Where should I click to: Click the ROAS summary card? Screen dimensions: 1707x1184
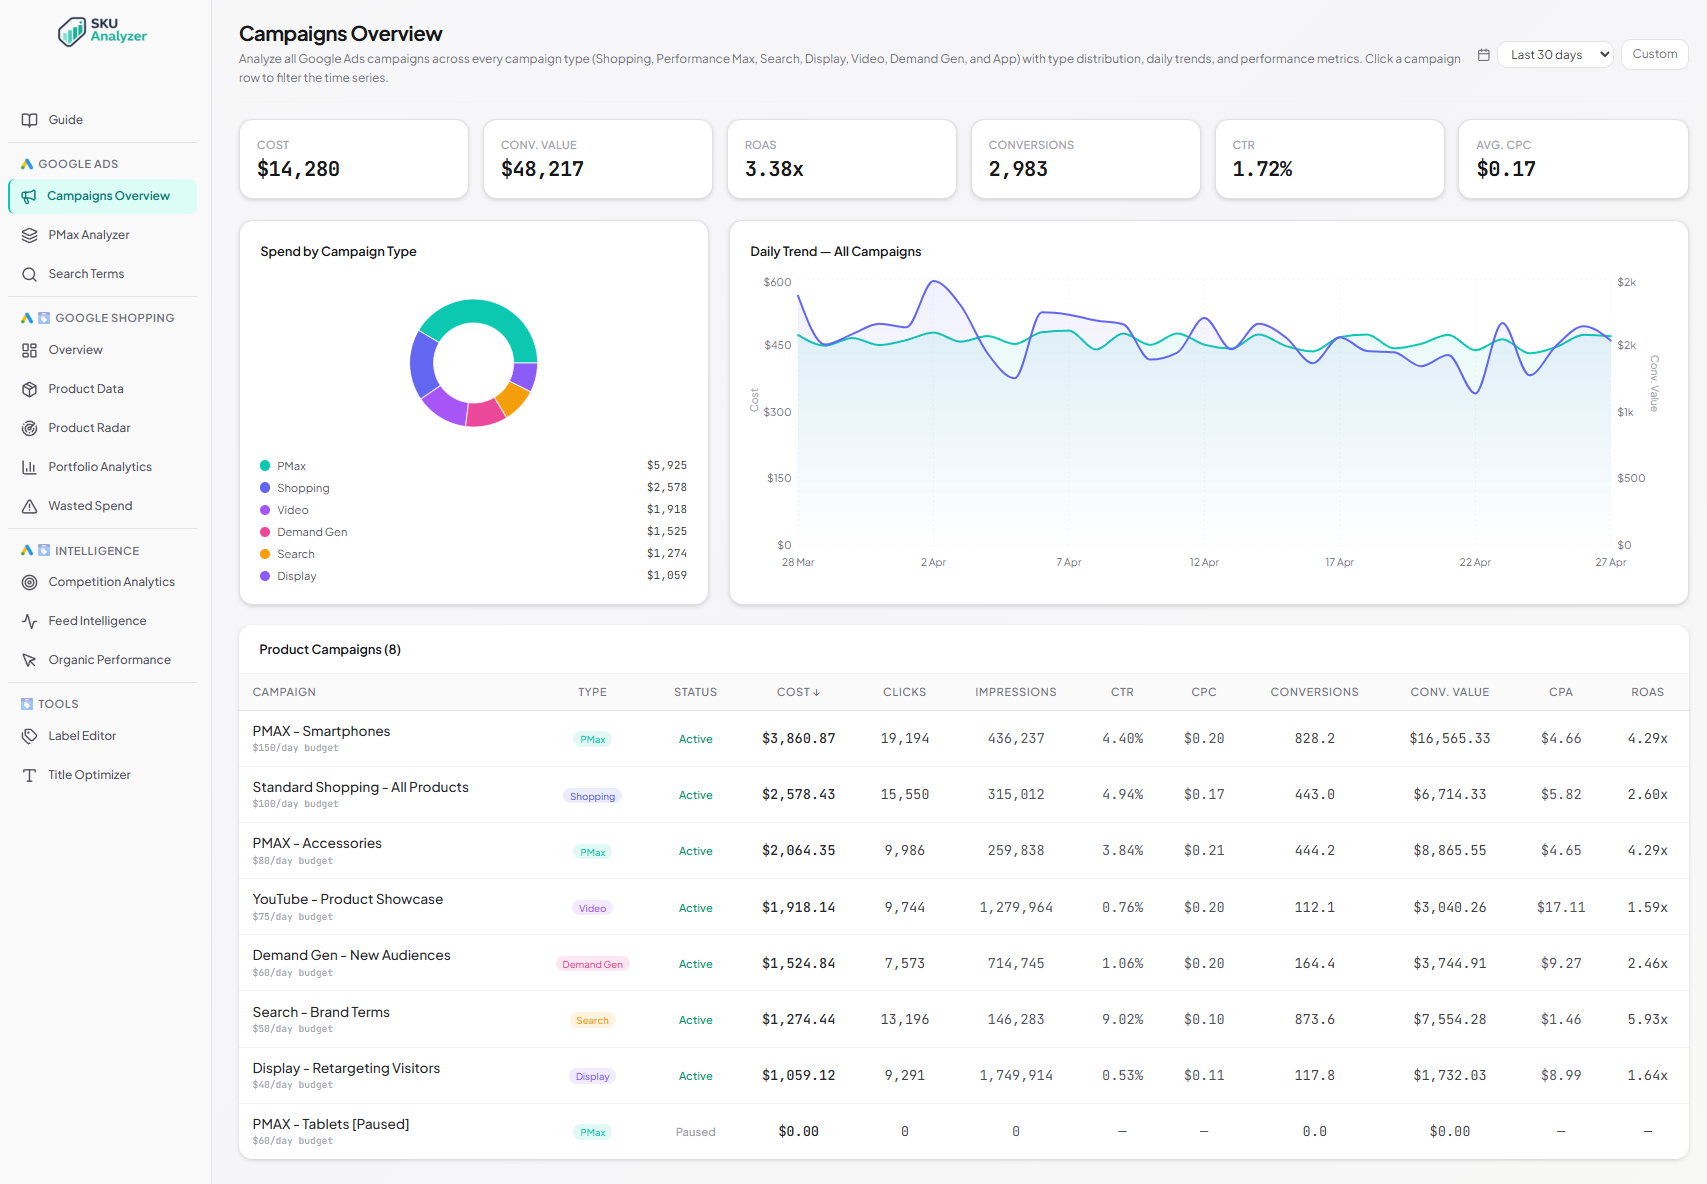click(842, 159)
